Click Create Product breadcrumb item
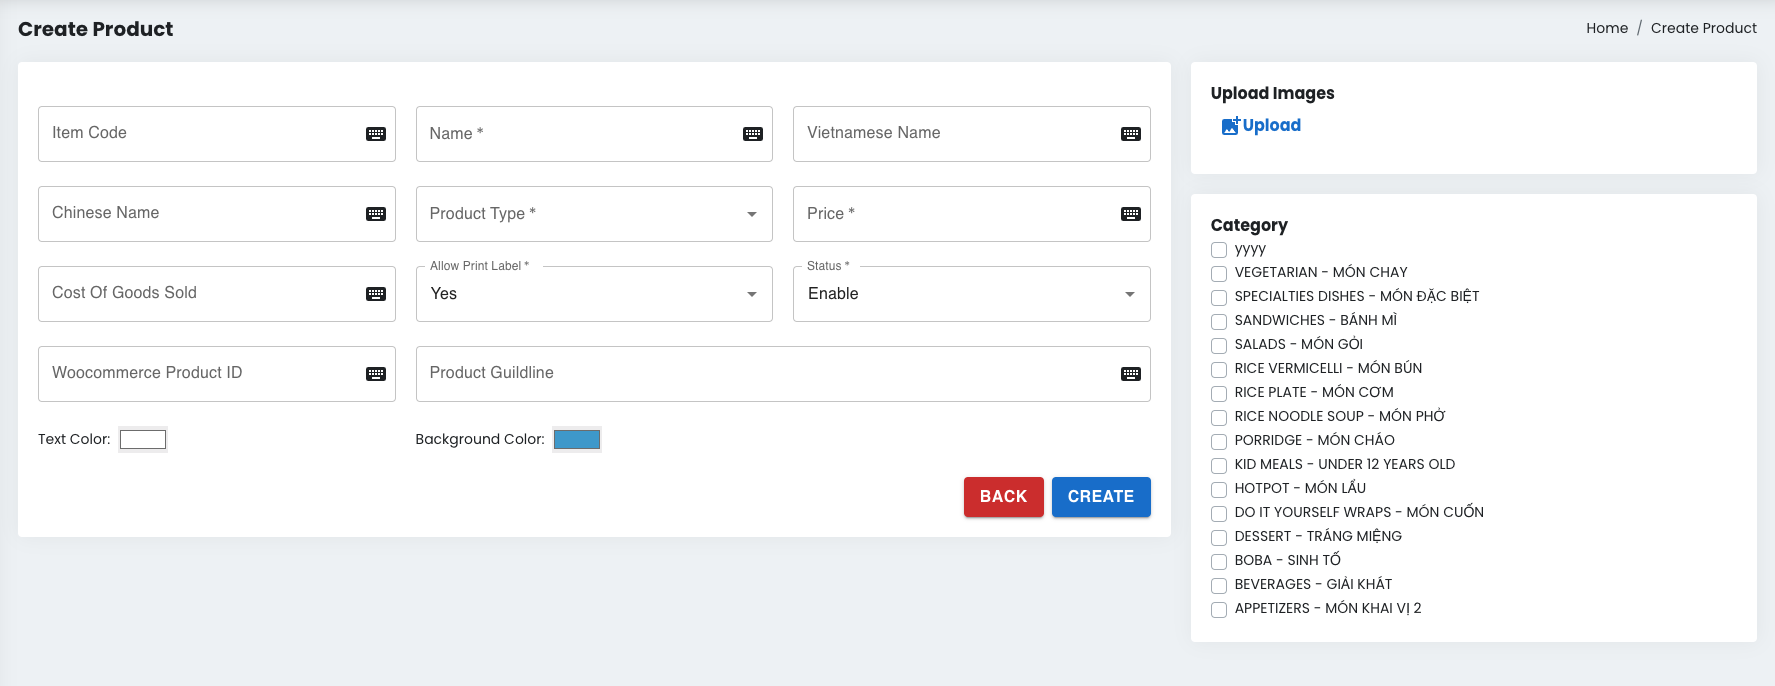This screenshot has height=686, width=1775. (1703, 28)
